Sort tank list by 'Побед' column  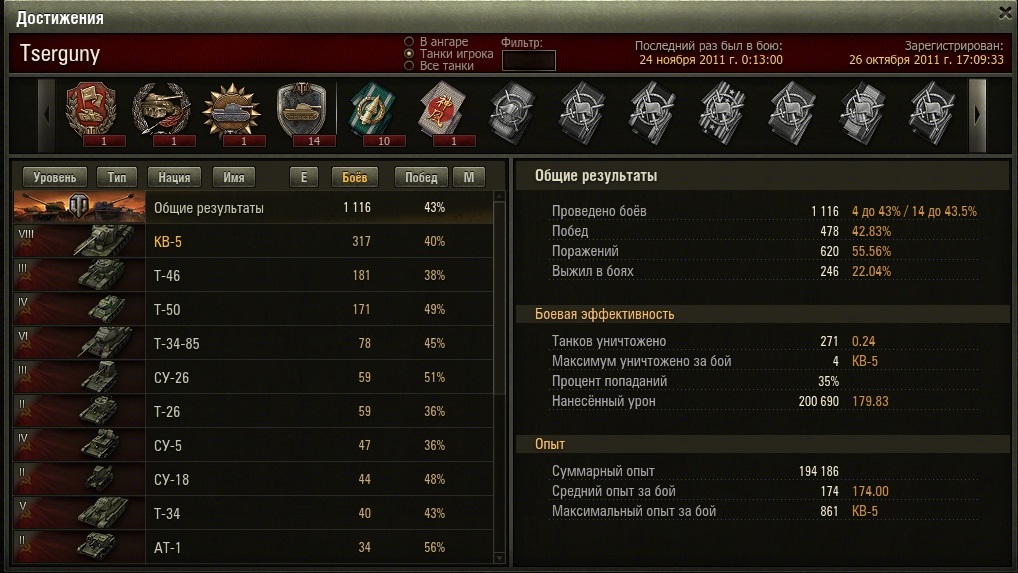tap(421, 177)
